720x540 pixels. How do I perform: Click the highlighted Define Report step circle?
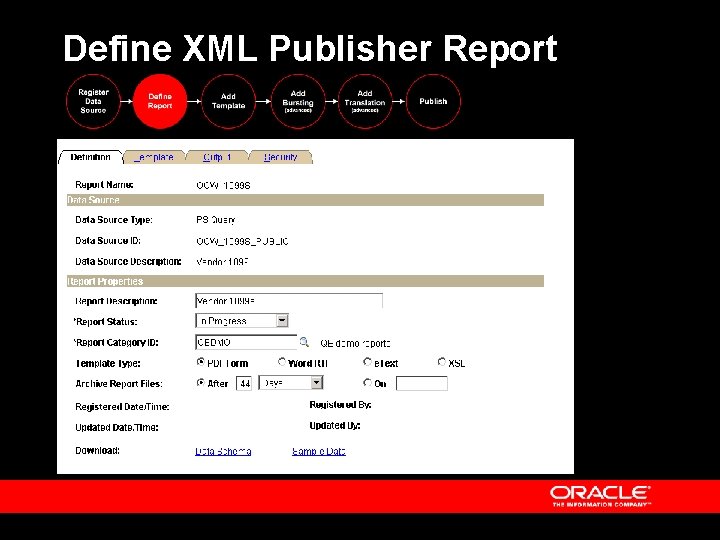point(160,101)
